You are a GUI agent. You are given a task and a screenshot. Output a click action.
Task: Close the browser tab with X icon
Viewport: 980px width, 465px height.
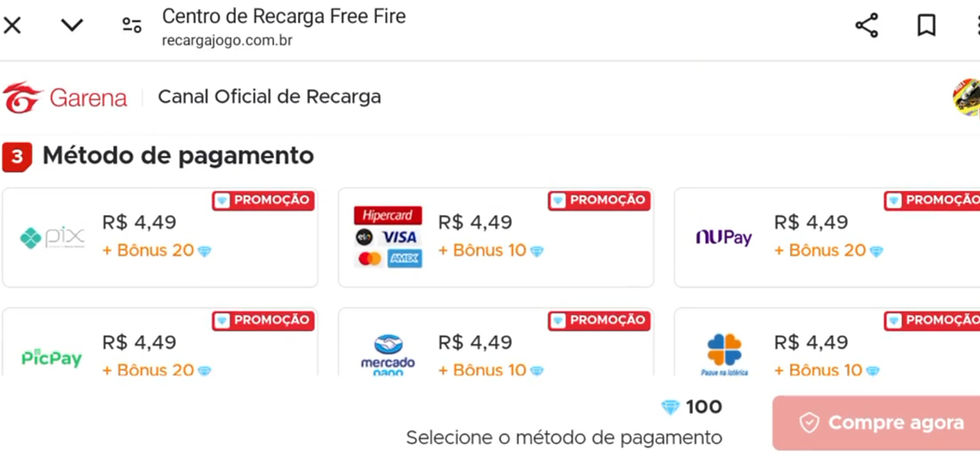pyautogui.click(x=13, y=26)
